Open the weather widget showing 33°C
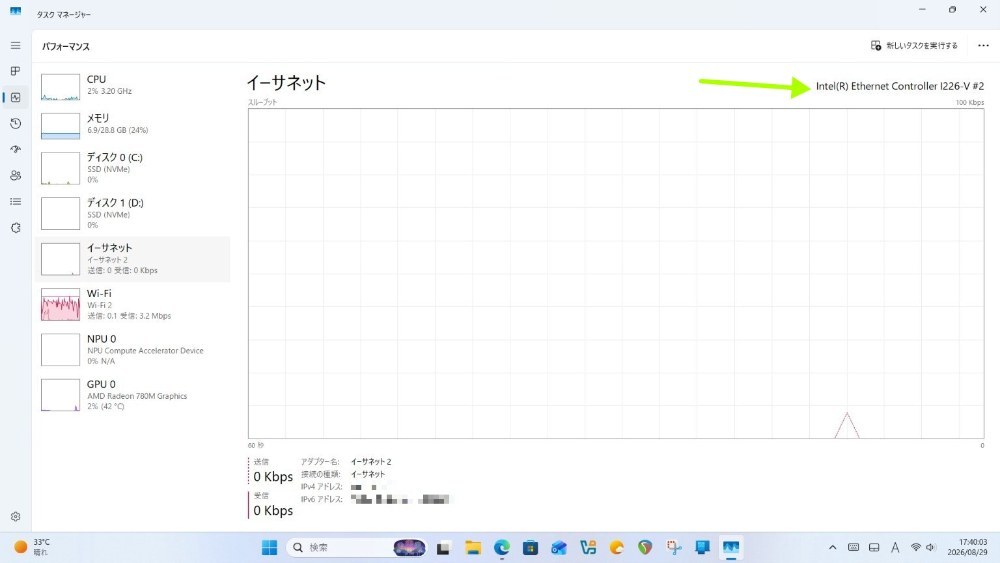Image resolution: width=1000 pixels, height=563 pixels. (32, 547)
